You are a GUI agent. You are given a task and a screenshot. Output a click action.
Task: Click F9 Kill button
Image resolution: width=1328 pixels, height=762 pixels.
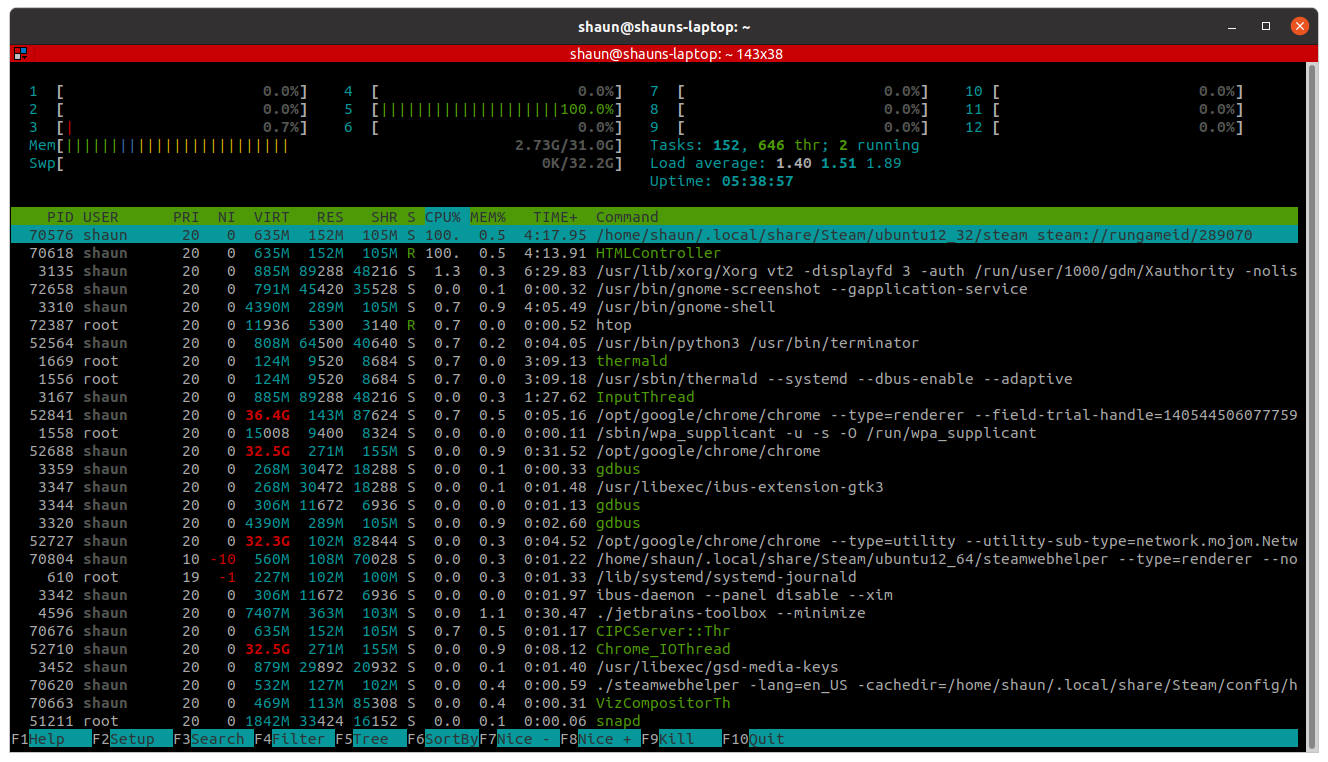681,739
